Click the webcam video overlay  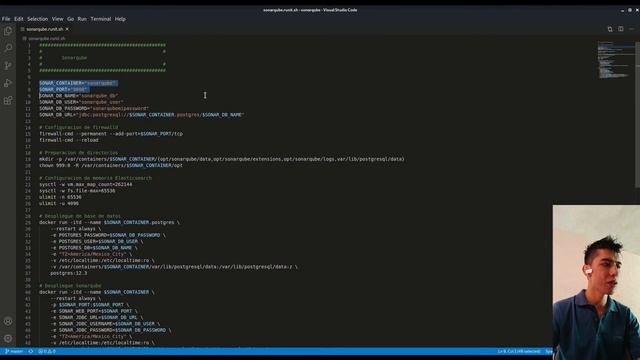point(596,282)
